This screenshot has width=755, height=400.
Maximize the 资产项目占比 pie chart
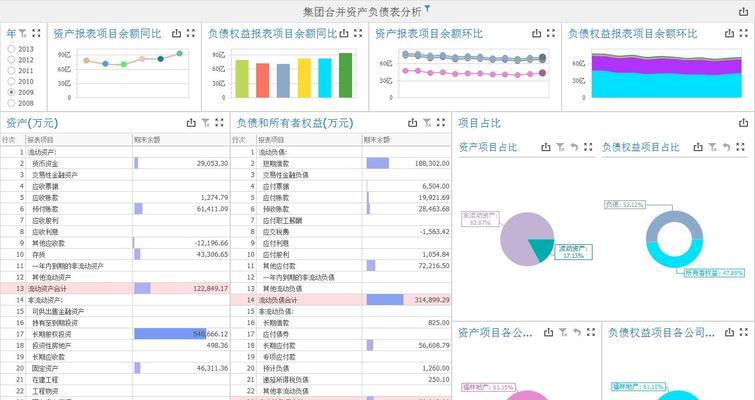[588, 147]
